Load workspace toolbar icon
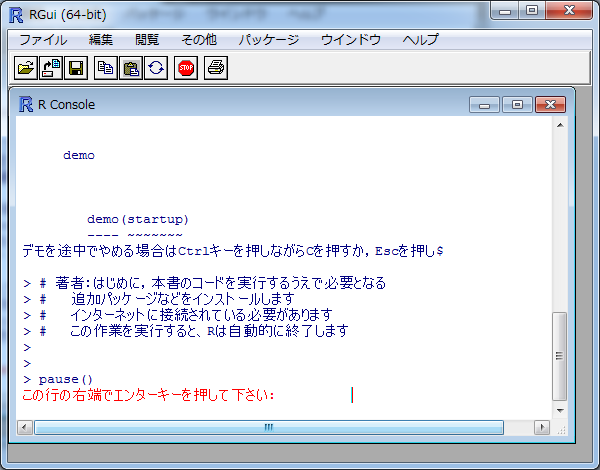600x470 pixels. (51, 68)
